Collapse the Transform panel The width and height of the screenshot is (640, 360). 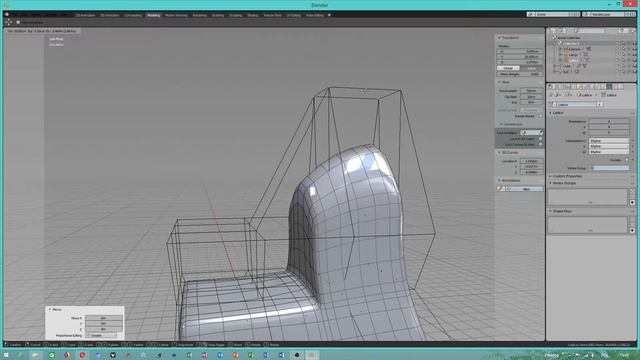(x=498, y=37)
